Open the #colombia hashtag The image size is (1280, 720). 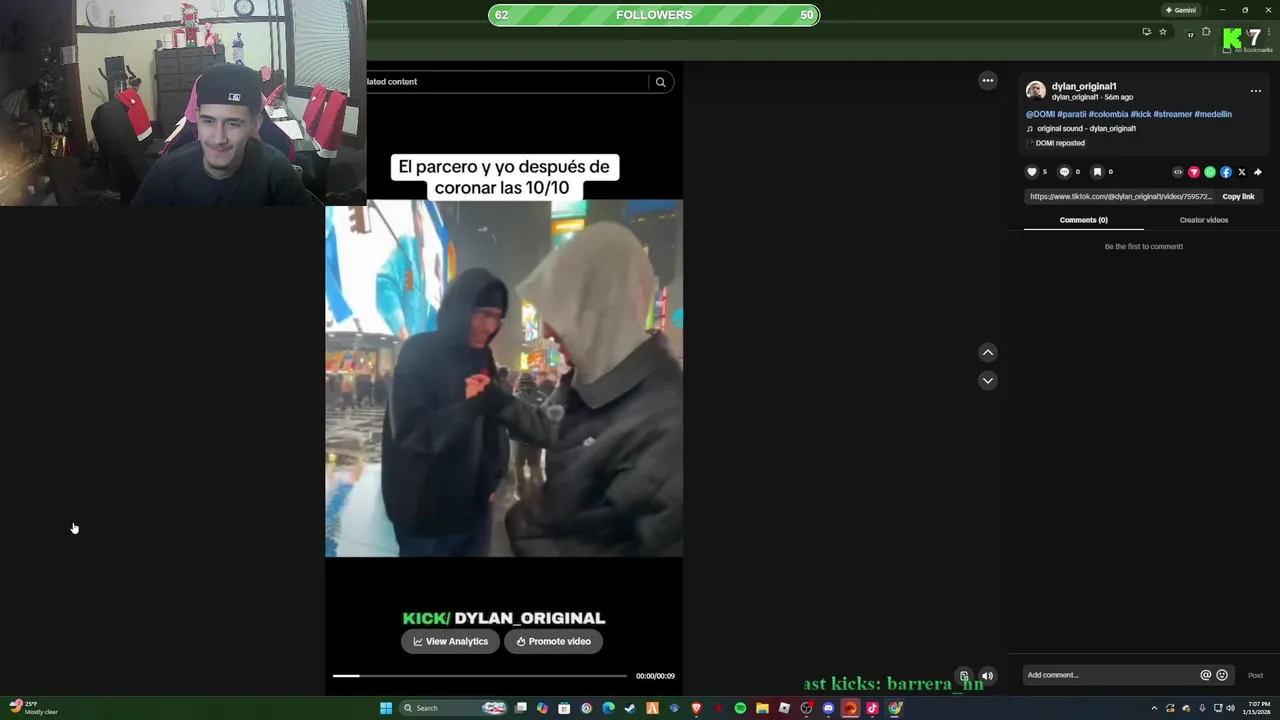click(x=1108, y=114)
